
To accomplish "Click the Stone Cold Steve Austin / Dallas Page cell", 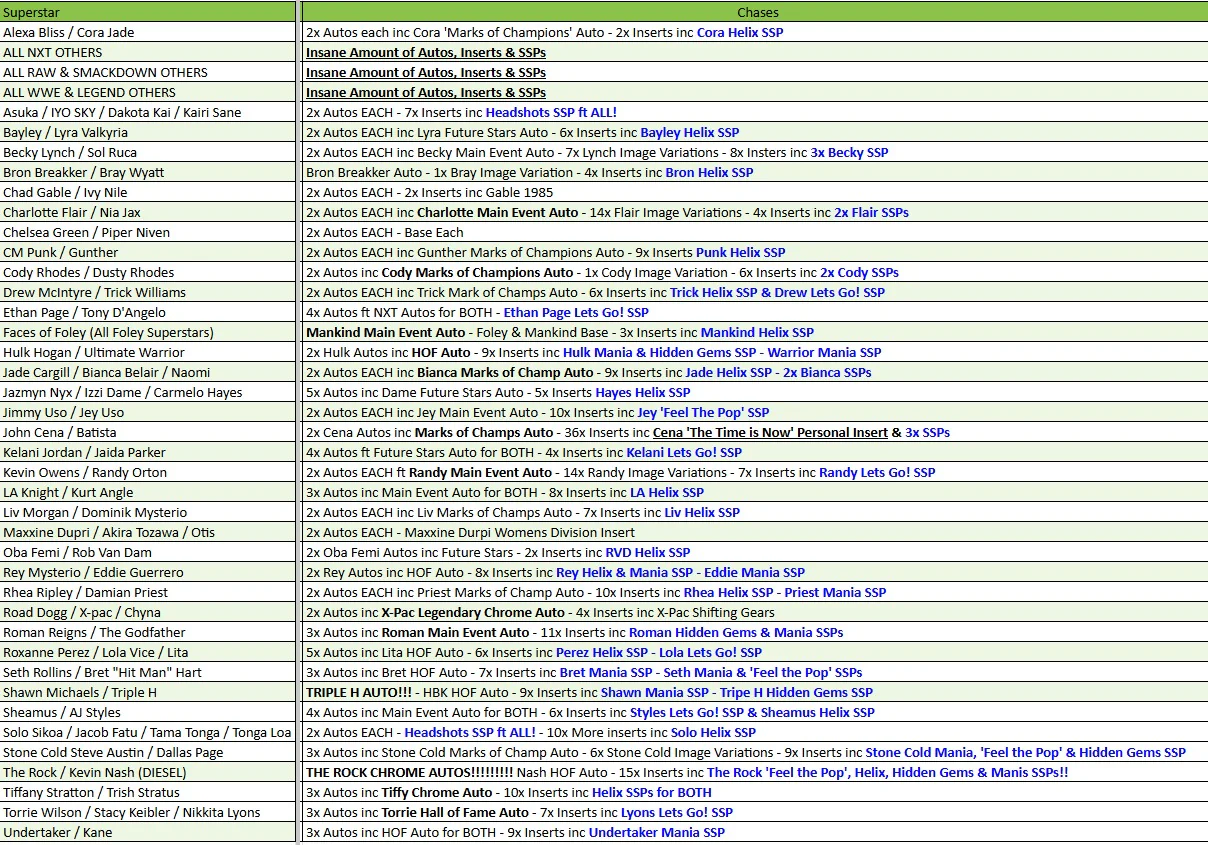I will 148,752.
